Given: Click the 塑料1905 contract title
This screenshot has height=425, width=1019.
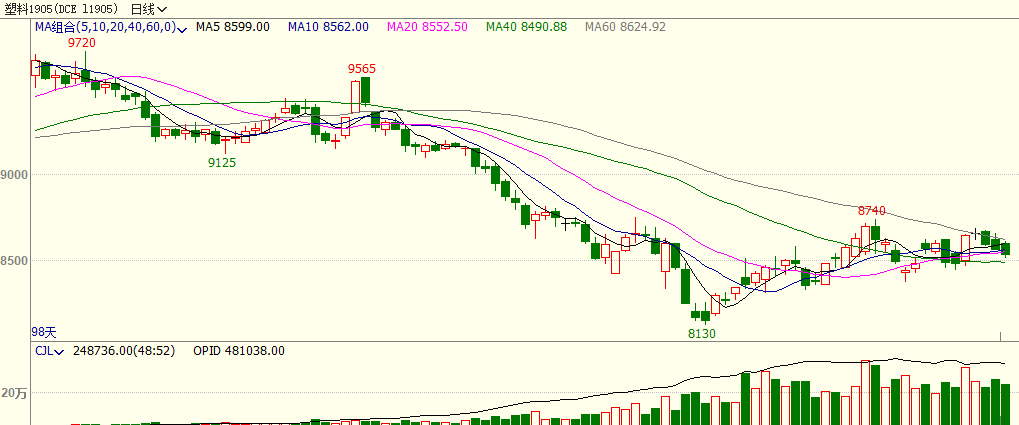Looking at the screenshot, I should (60, 9).
